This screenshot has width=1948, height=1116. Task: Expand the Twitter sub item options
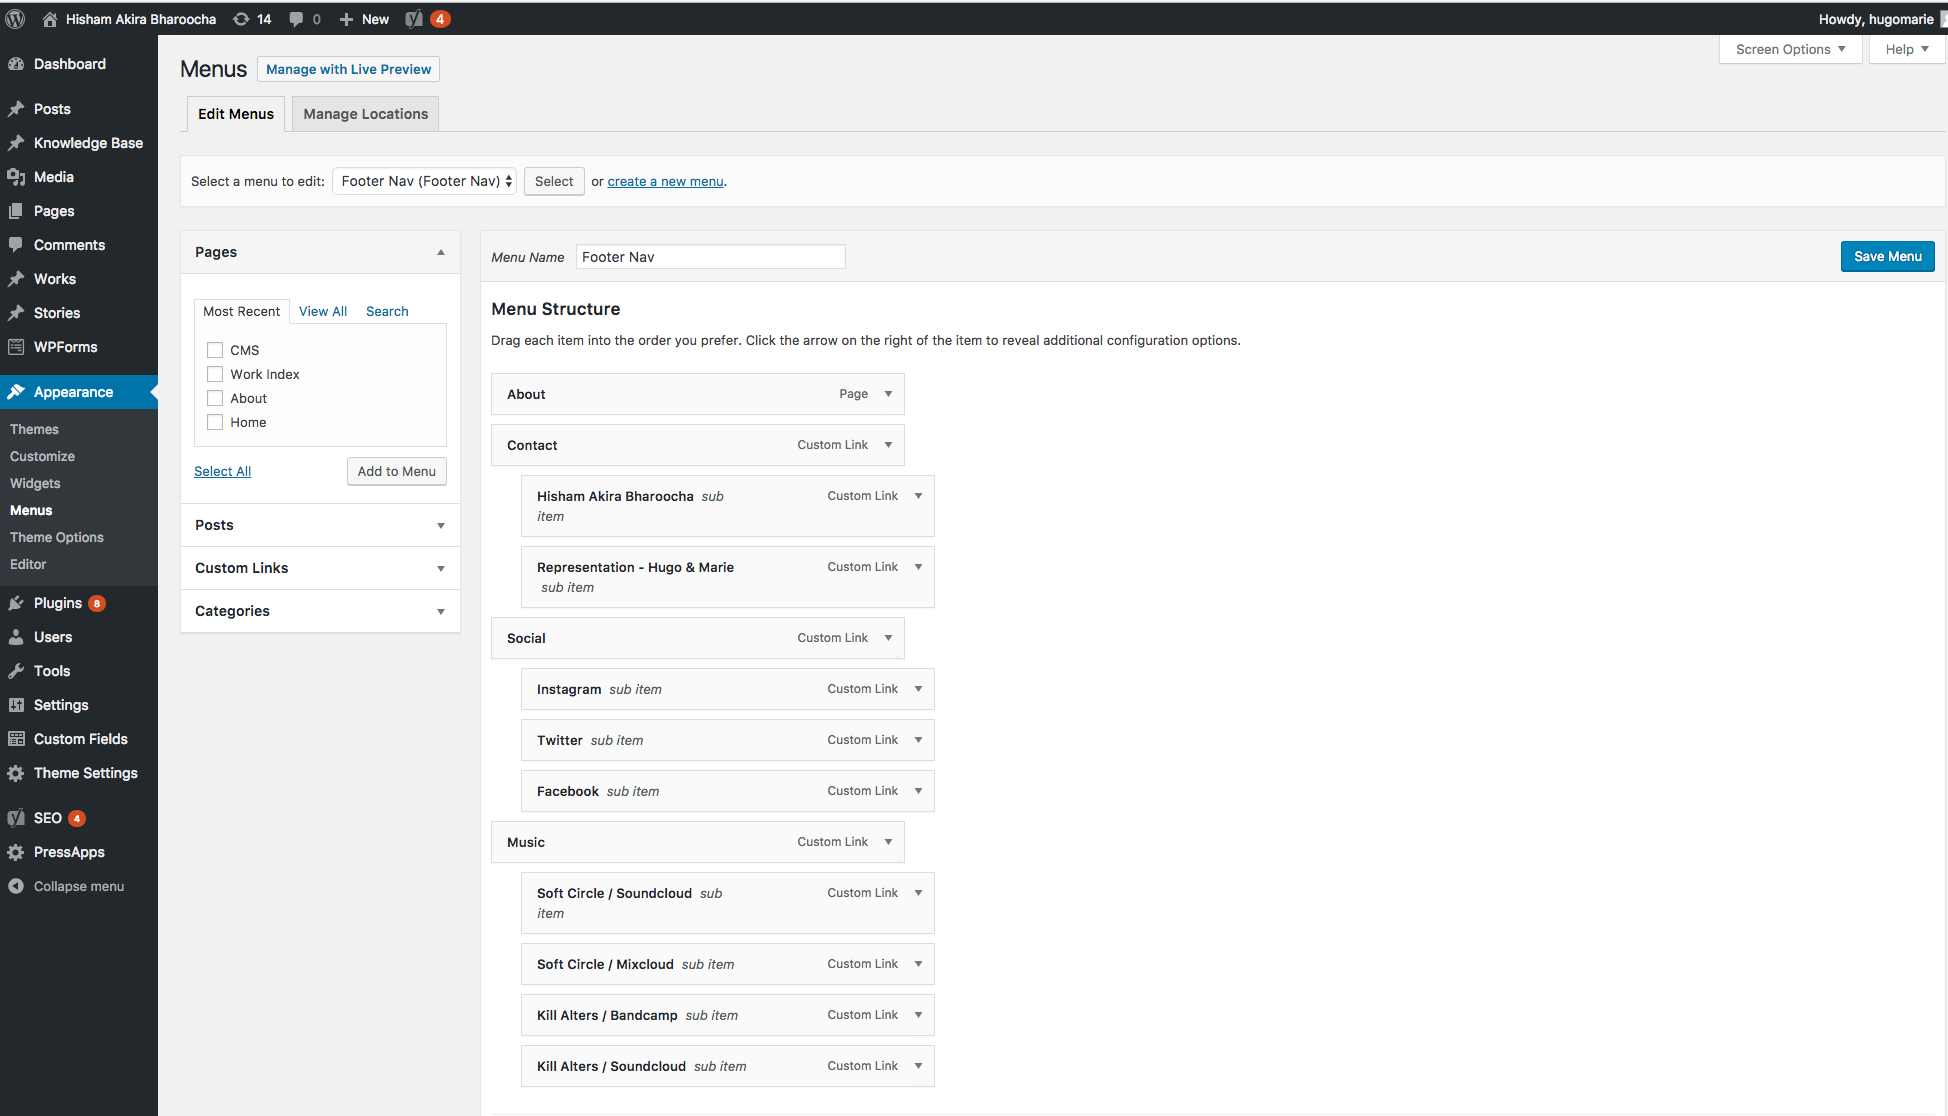918,740
